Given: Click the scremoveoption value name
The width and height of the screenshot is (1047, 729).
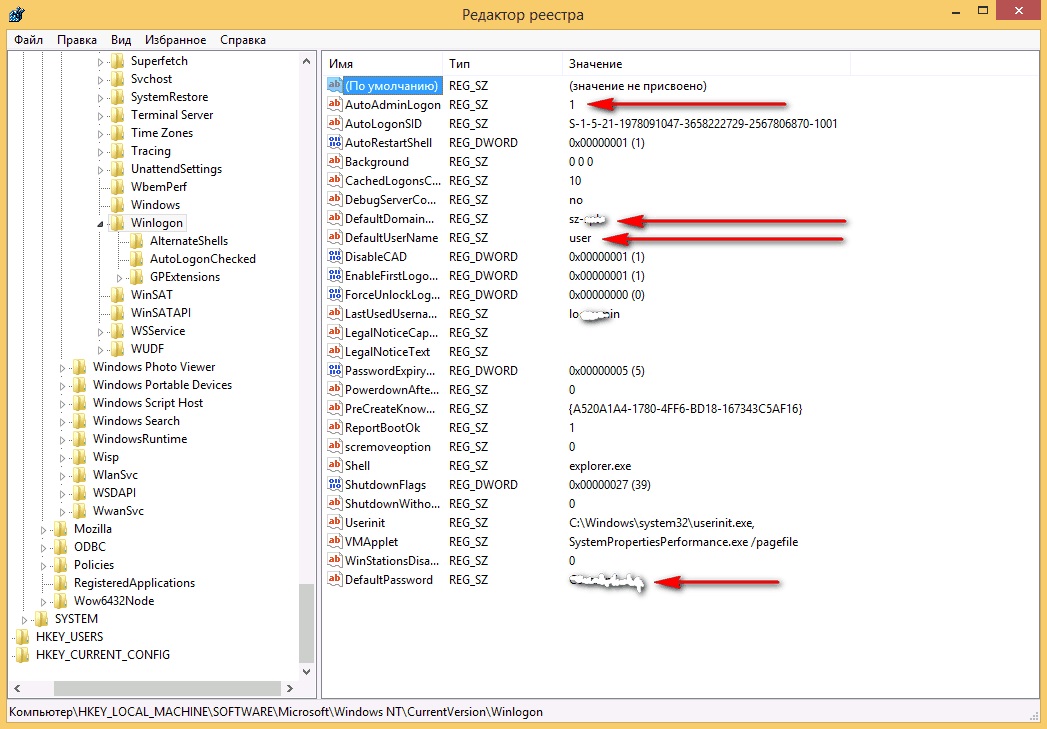Looking at the screenshot, I should (387, 447).
